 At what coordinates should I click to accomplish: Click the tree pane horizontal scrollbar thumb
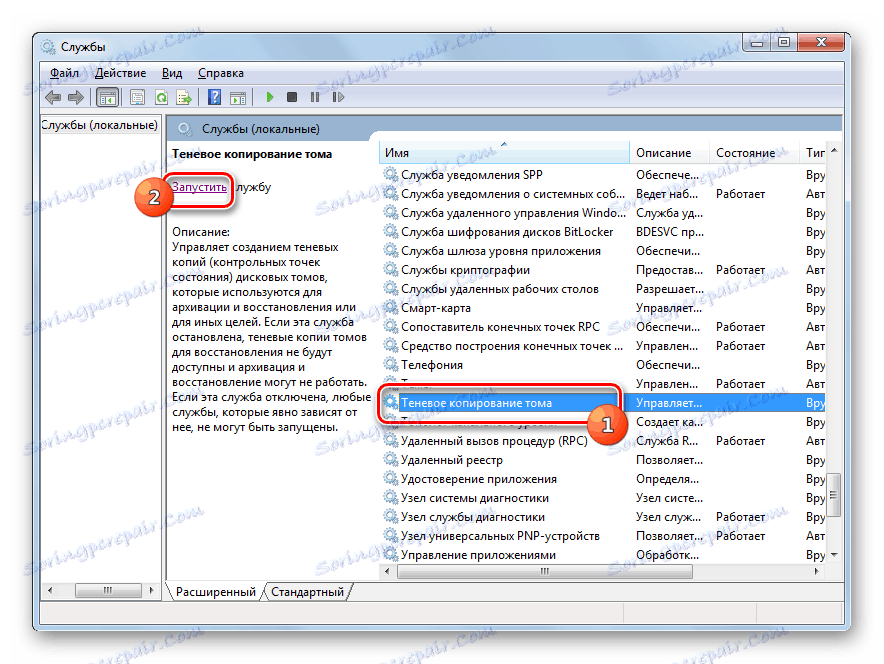click(x=108, y=590)
